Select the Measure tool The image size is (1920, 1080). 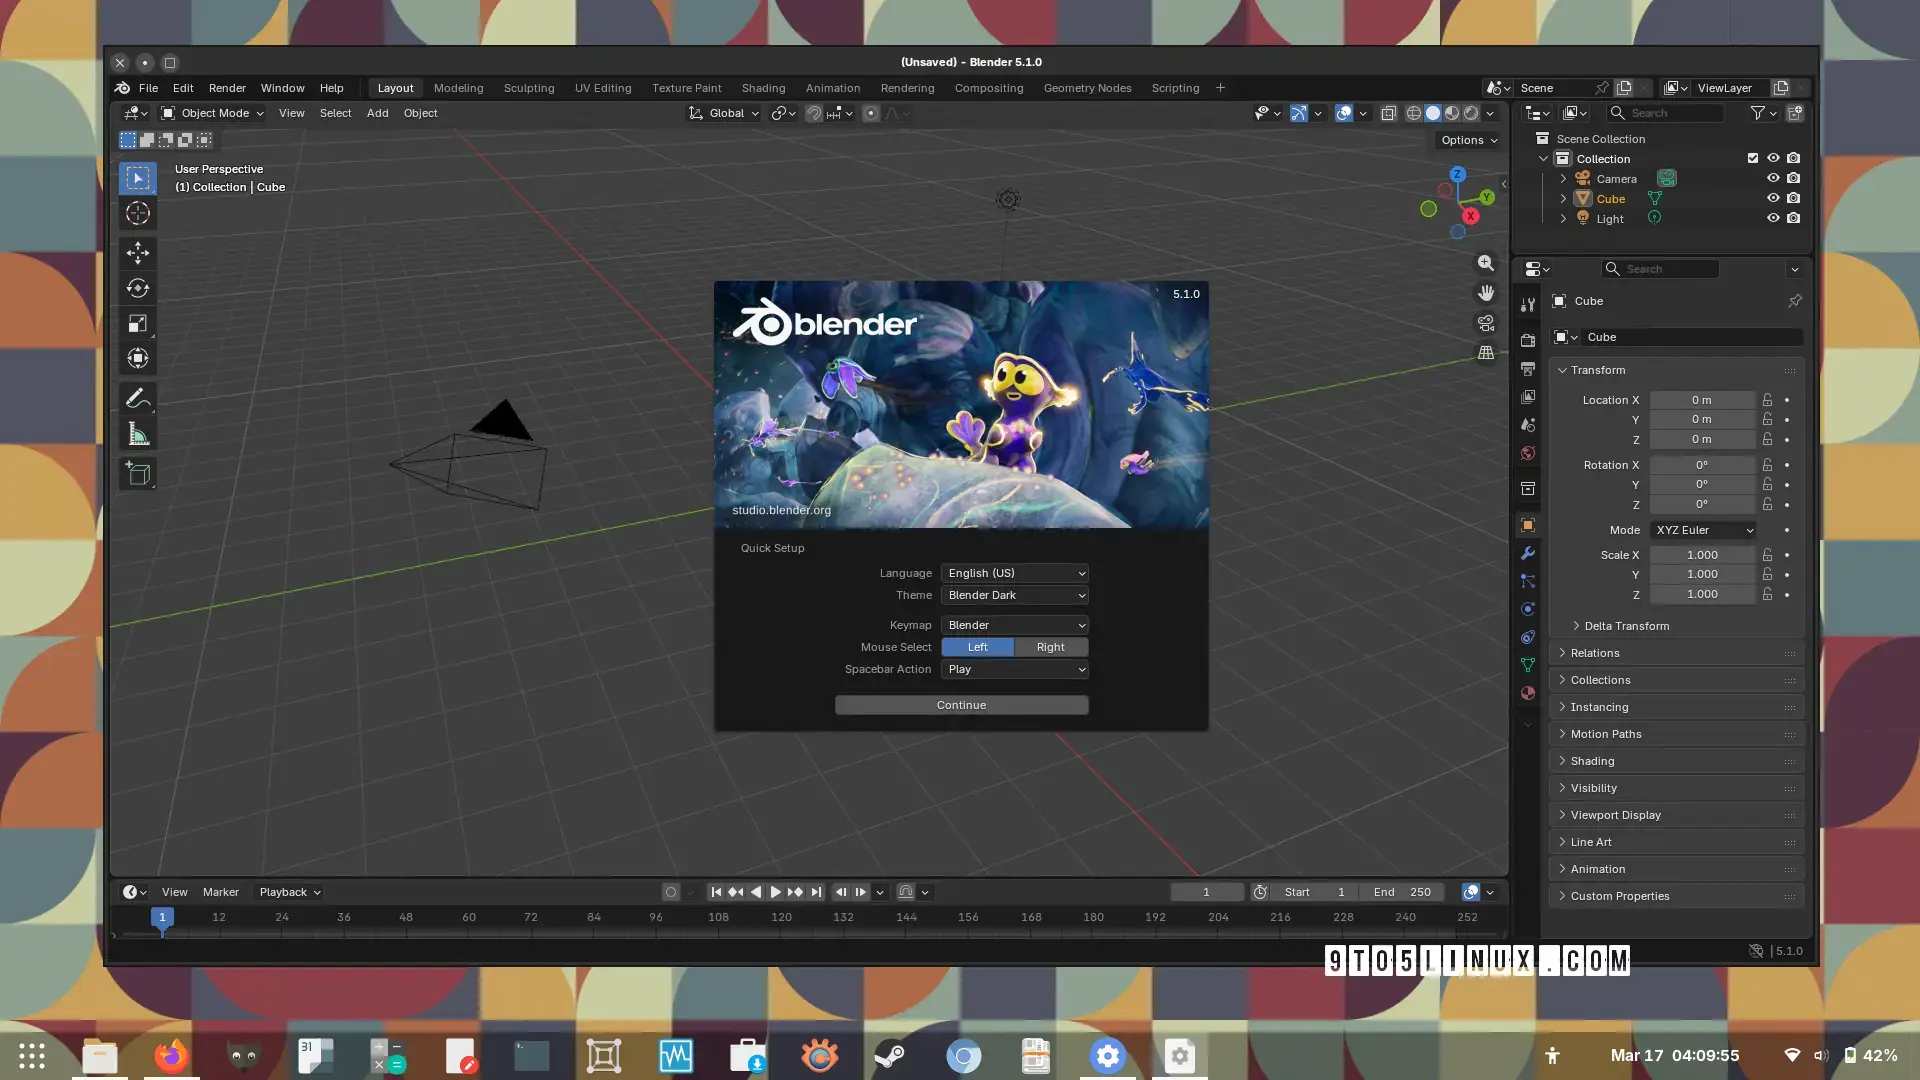(x=138, y=434)
